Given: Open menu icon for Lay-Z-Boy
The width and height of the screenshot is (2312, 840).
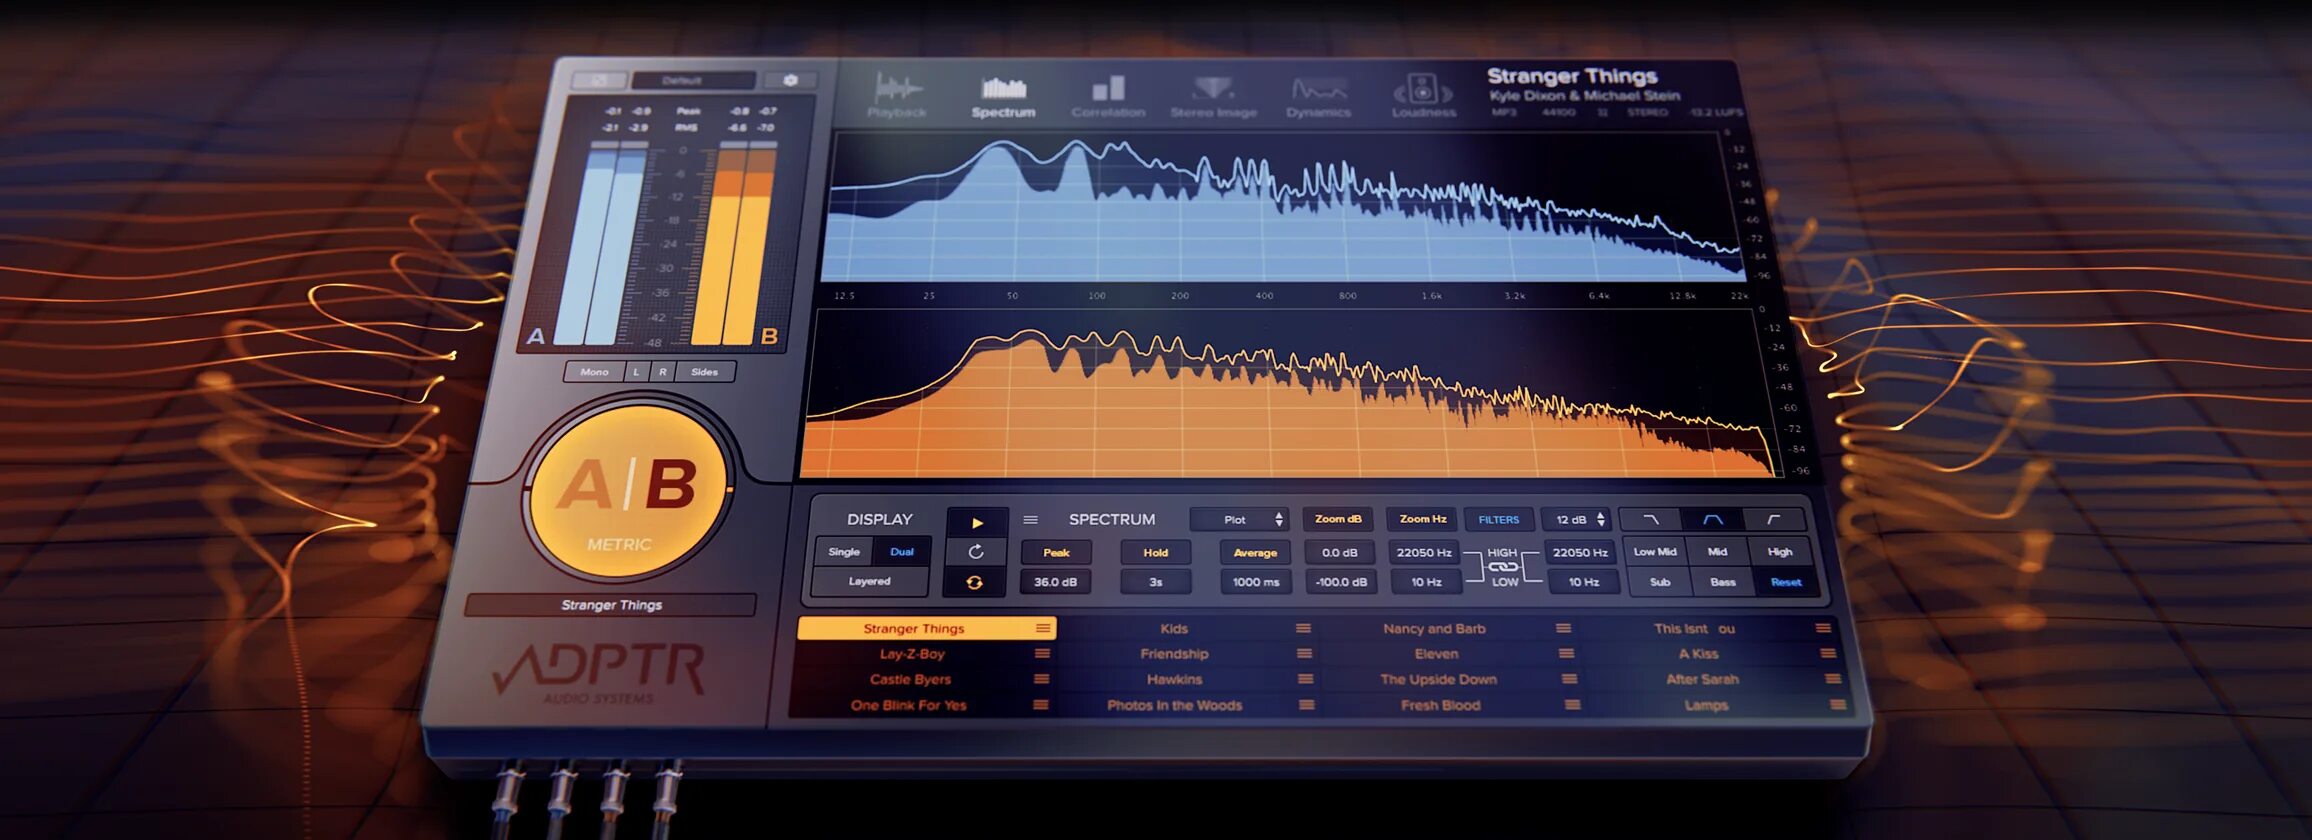Looking at the screenshot, I should 1042,654.
